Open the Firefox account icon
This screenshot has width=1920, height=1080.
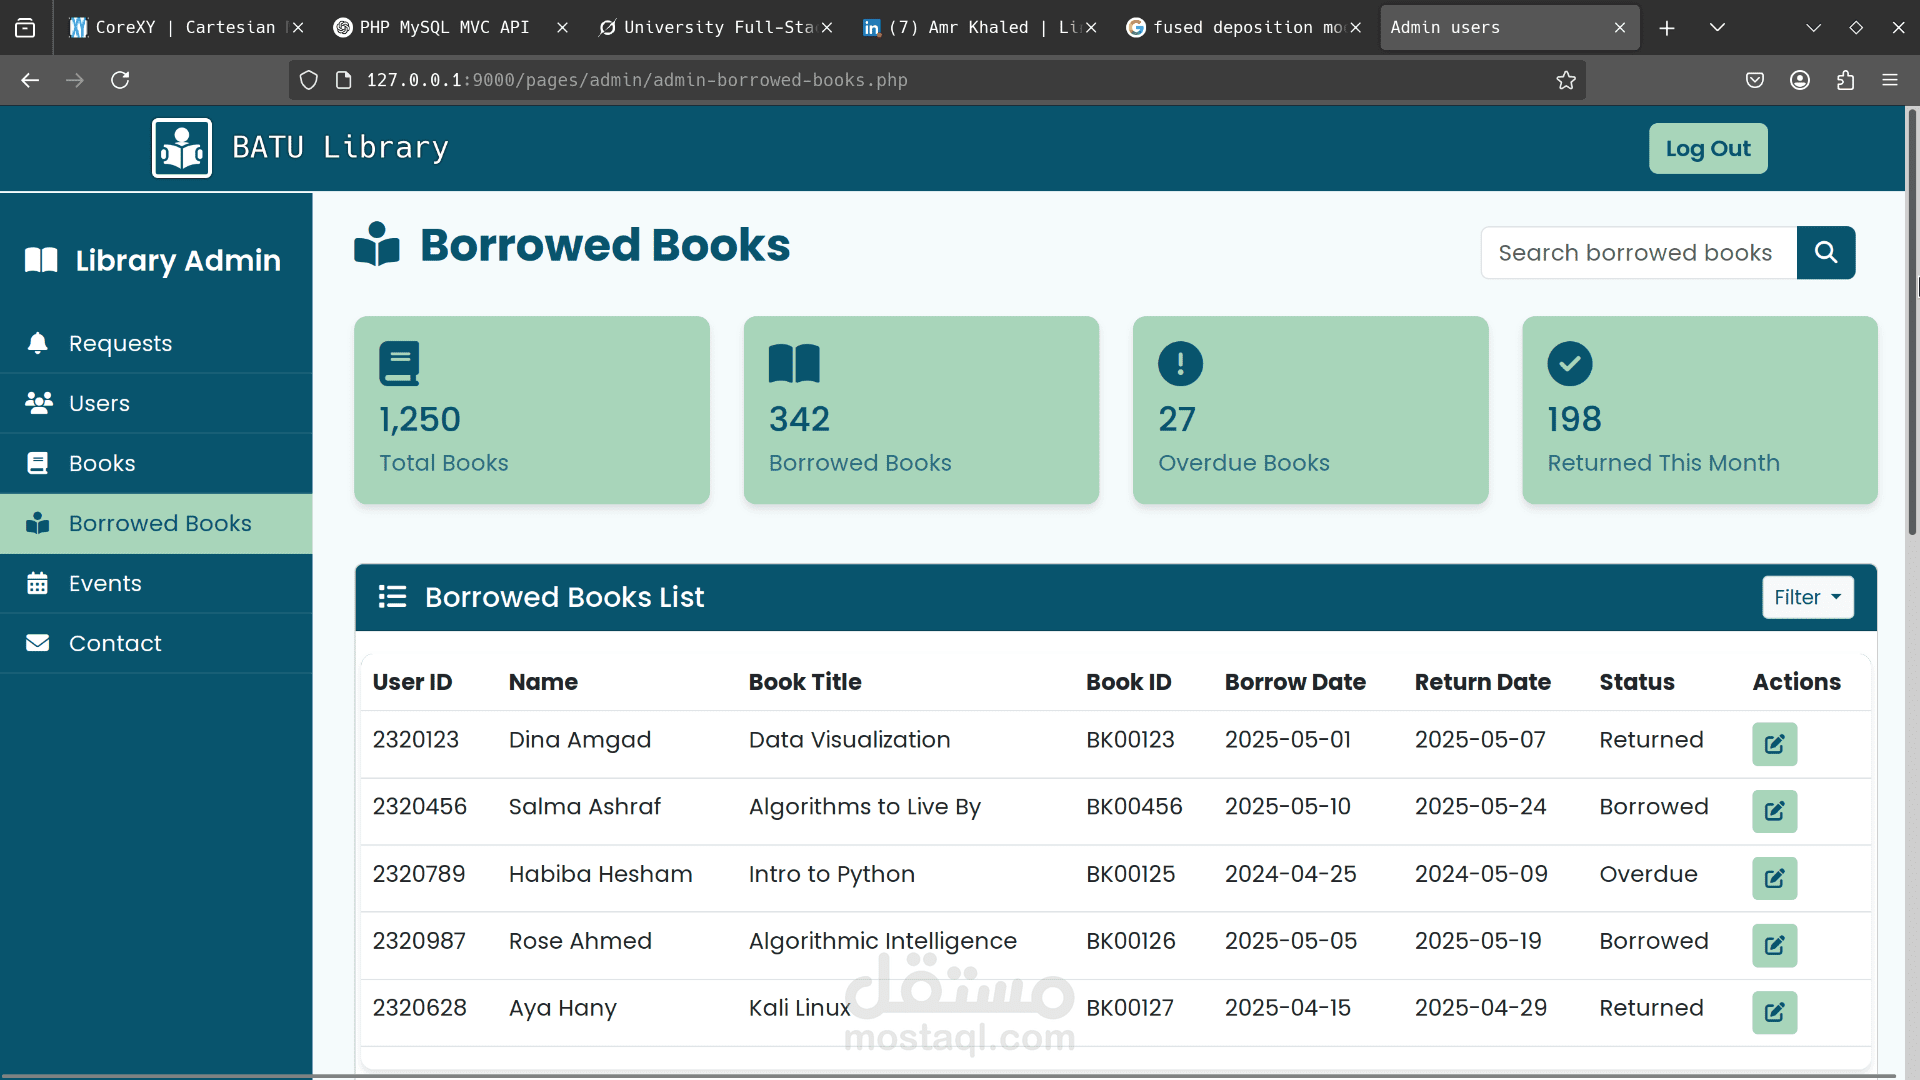point(1800,80)
